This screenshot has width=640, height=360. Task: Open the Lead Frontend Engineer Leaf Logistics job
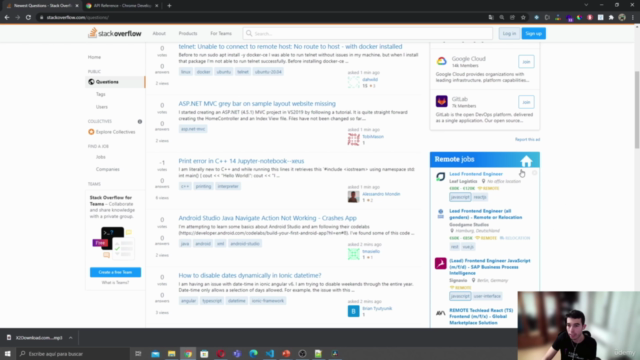[476, 174]
